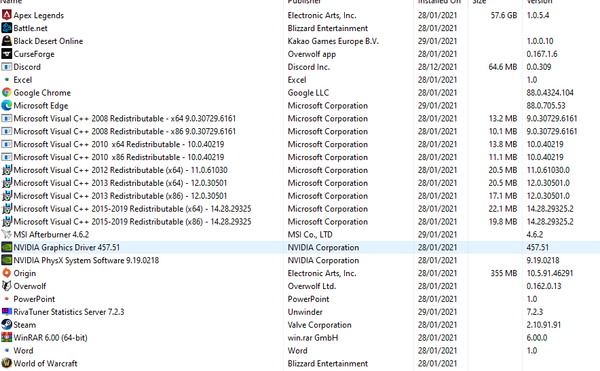Click CurseForge version 0.167.1.6
This screenshot has height=371, width=600.
coord(542,54)
